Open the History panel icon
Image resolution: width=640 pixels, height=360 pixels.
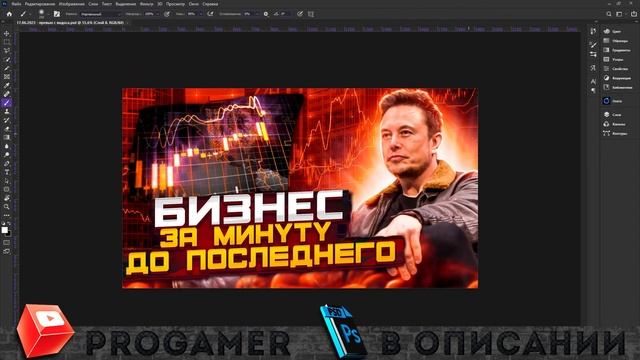tap(593, 31)
